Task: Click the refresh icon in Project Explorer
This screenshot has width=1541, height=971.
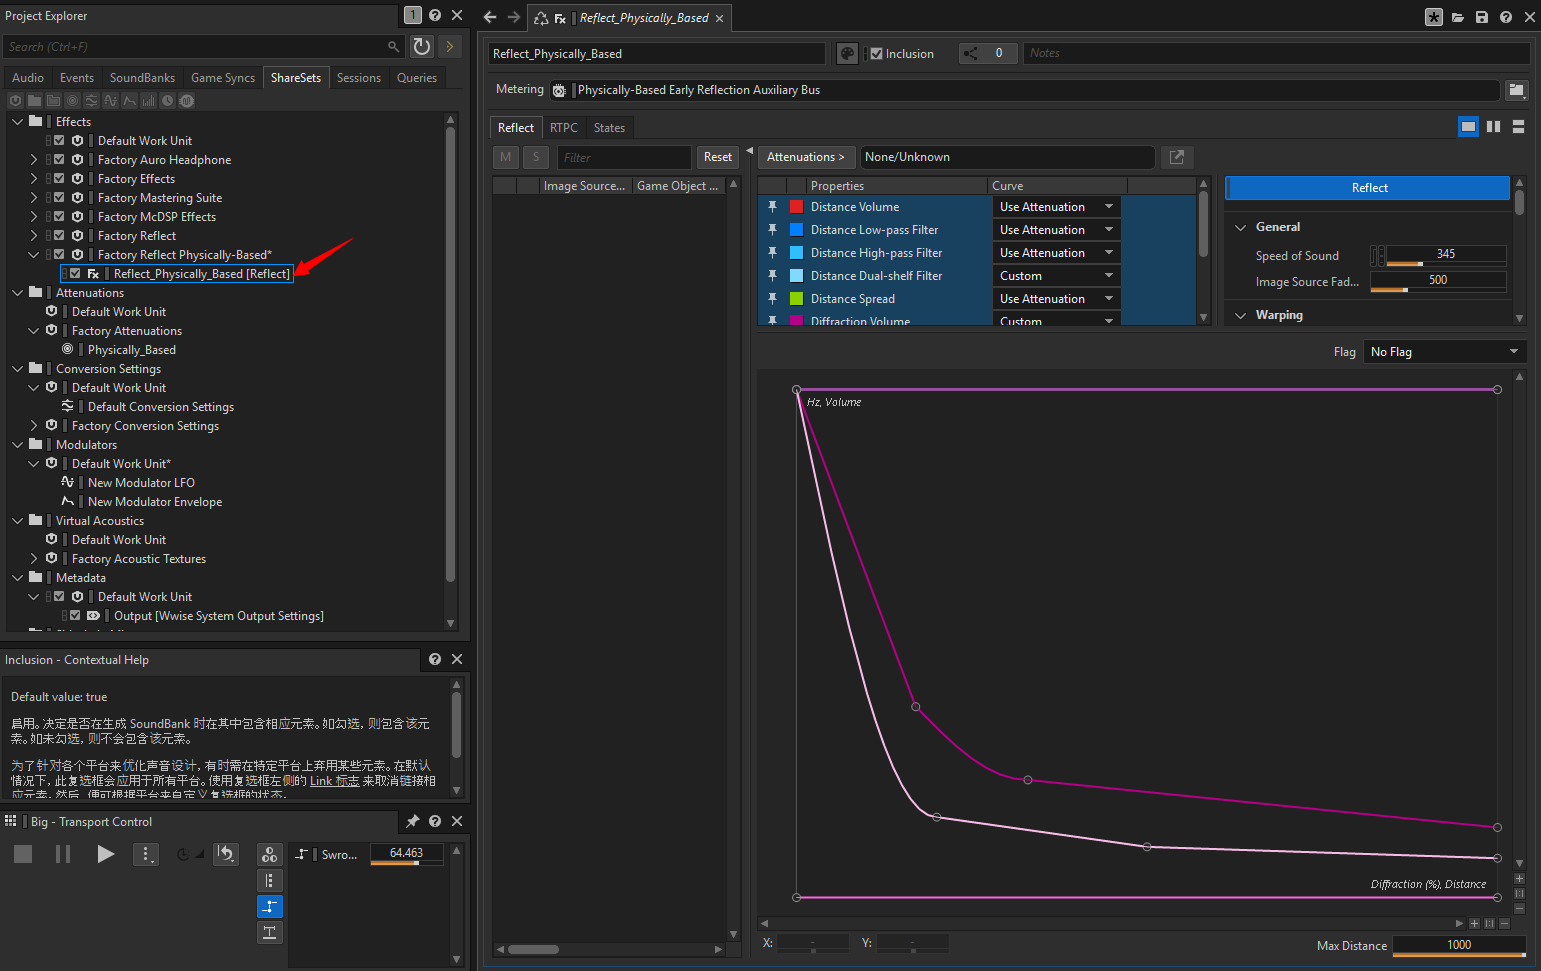Action: click(422, 47)
